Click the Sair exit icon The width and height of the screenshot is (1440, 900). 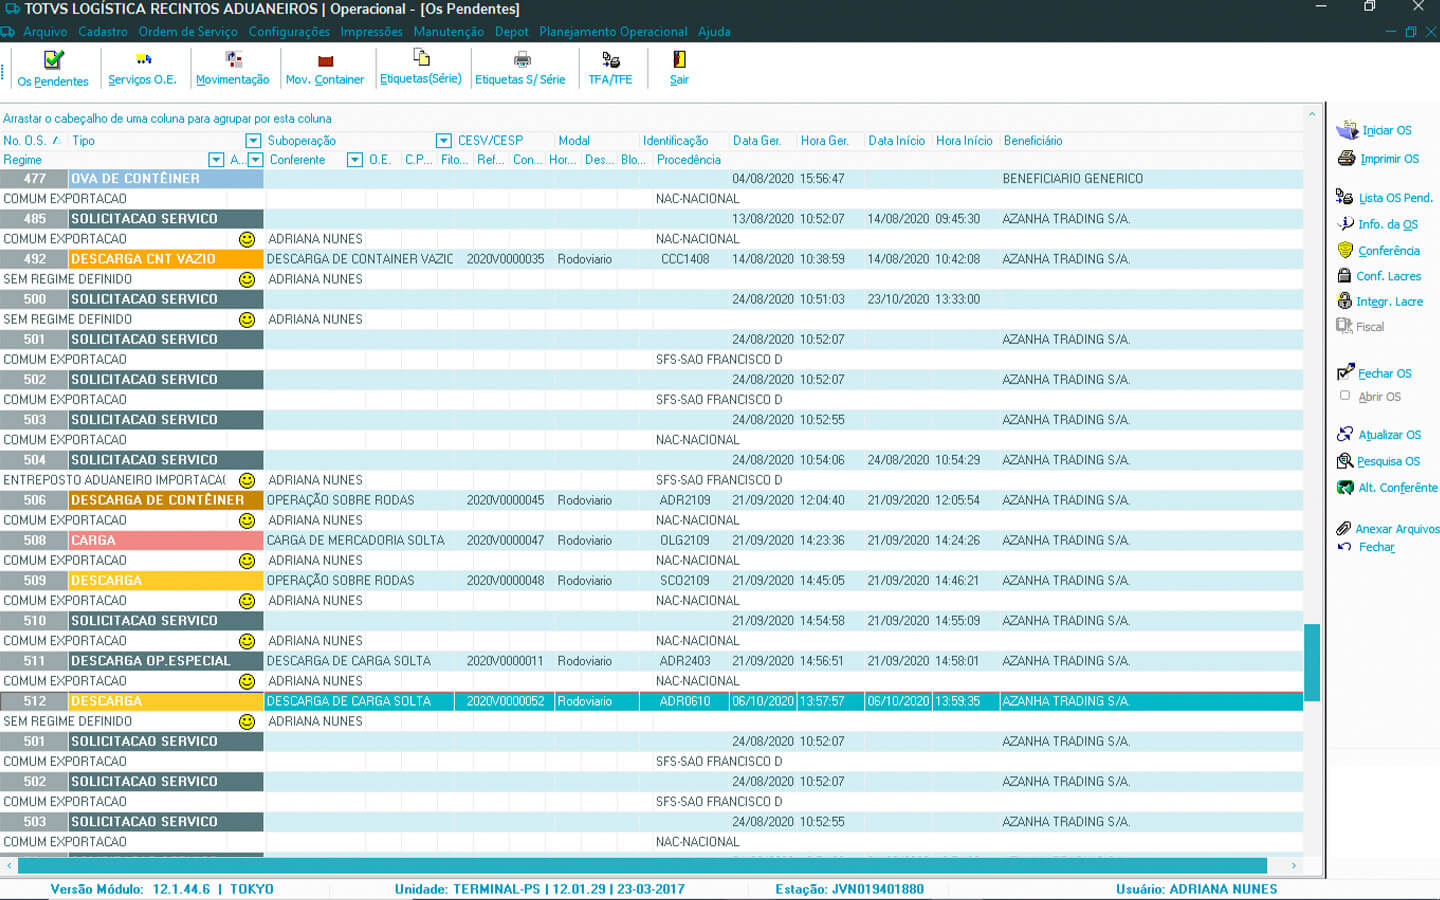679,61
